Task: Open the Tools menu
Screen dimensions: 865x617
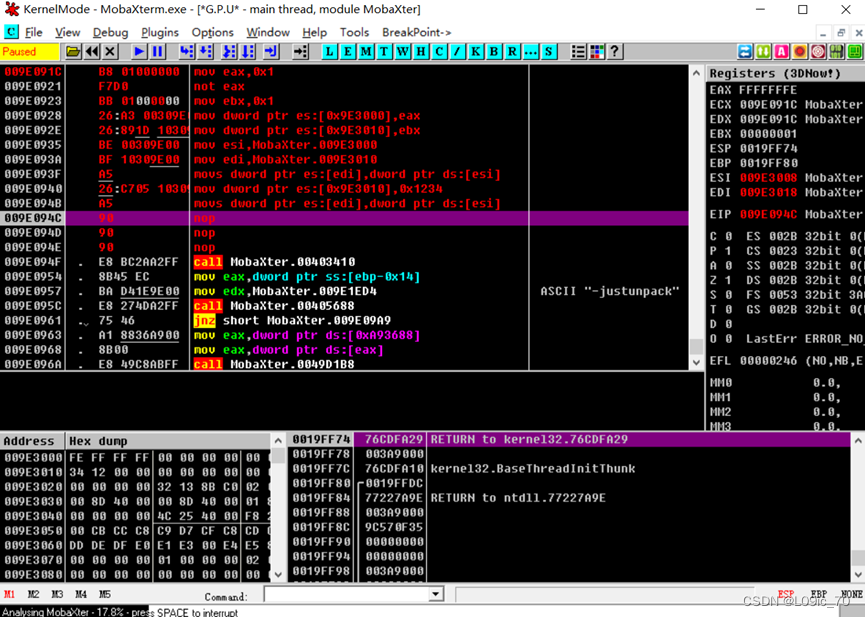Action: (x=354, y=33)
